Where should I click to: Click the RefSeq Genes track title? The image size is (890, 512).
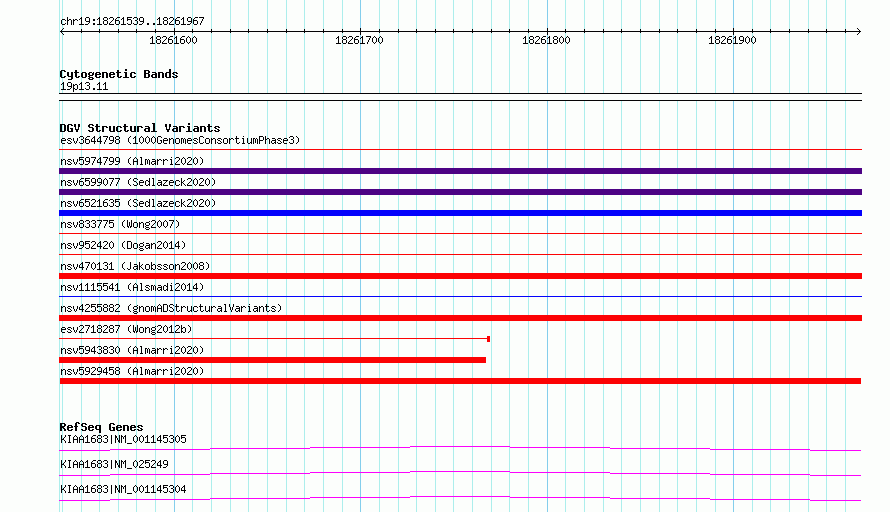(x=101, y=427)
